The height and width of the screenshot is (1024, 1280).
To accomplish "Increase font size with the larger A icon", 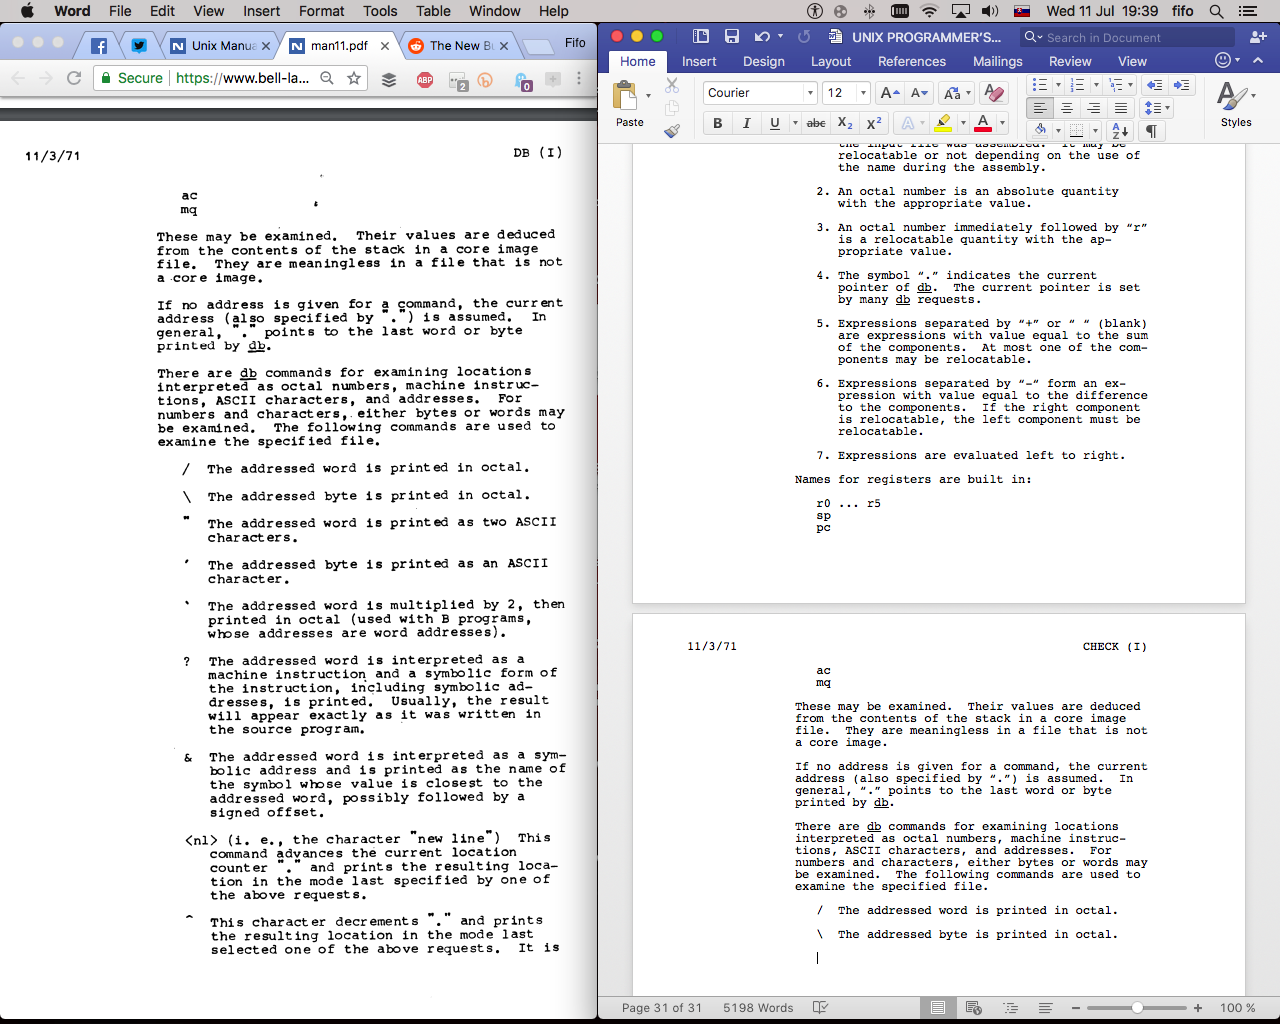I will [x=889, y=93].
